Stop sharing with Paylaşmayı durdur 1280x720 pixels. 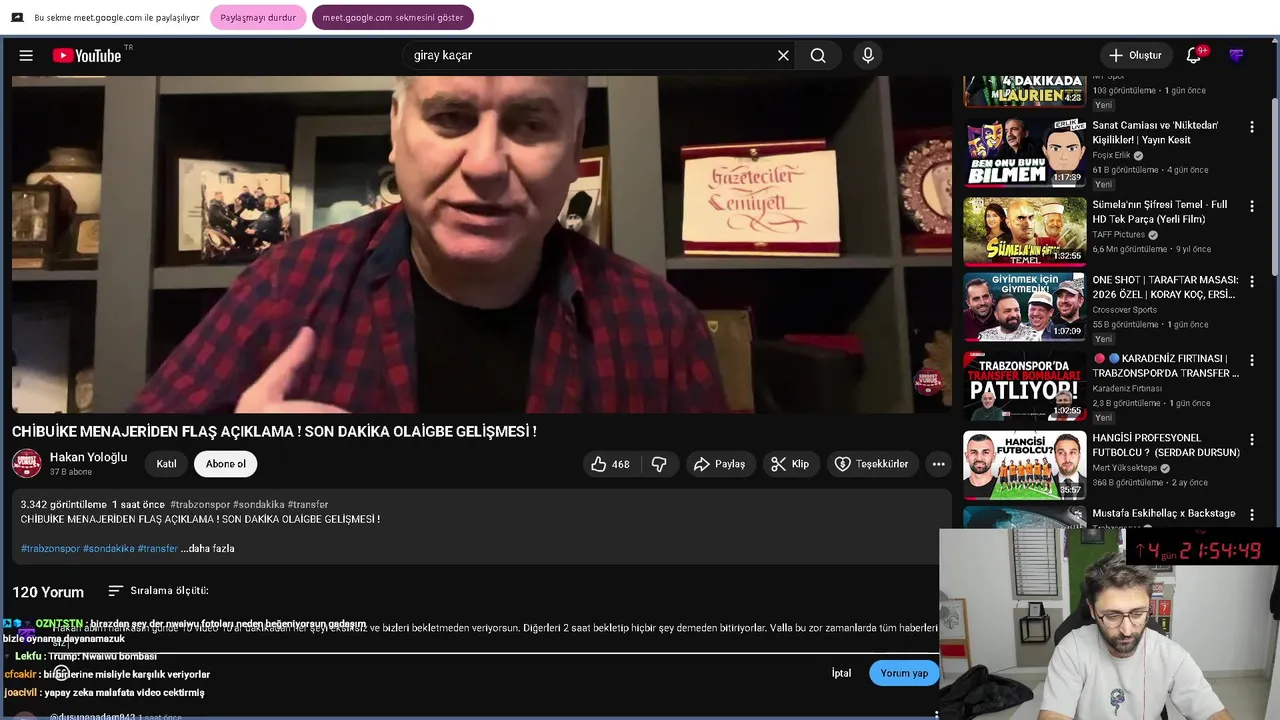coord(258,18)
